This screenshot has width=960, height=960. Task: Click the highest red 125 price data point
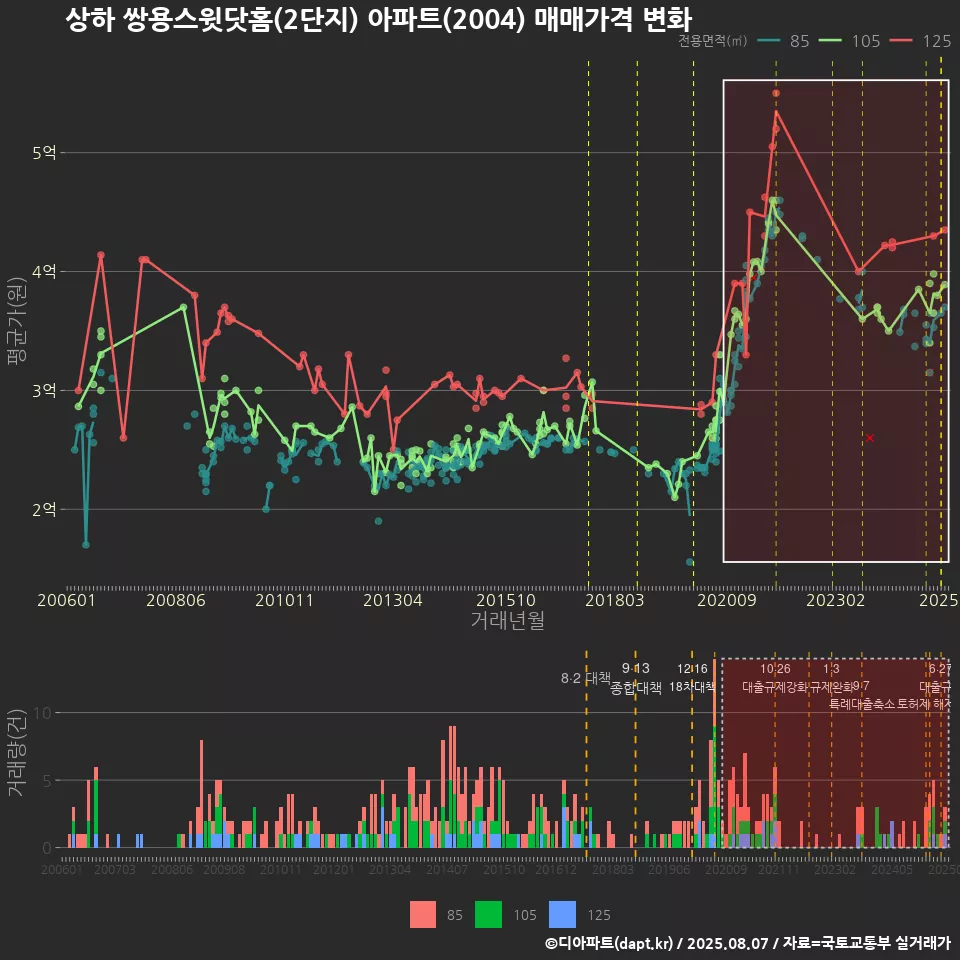point(776,93)
